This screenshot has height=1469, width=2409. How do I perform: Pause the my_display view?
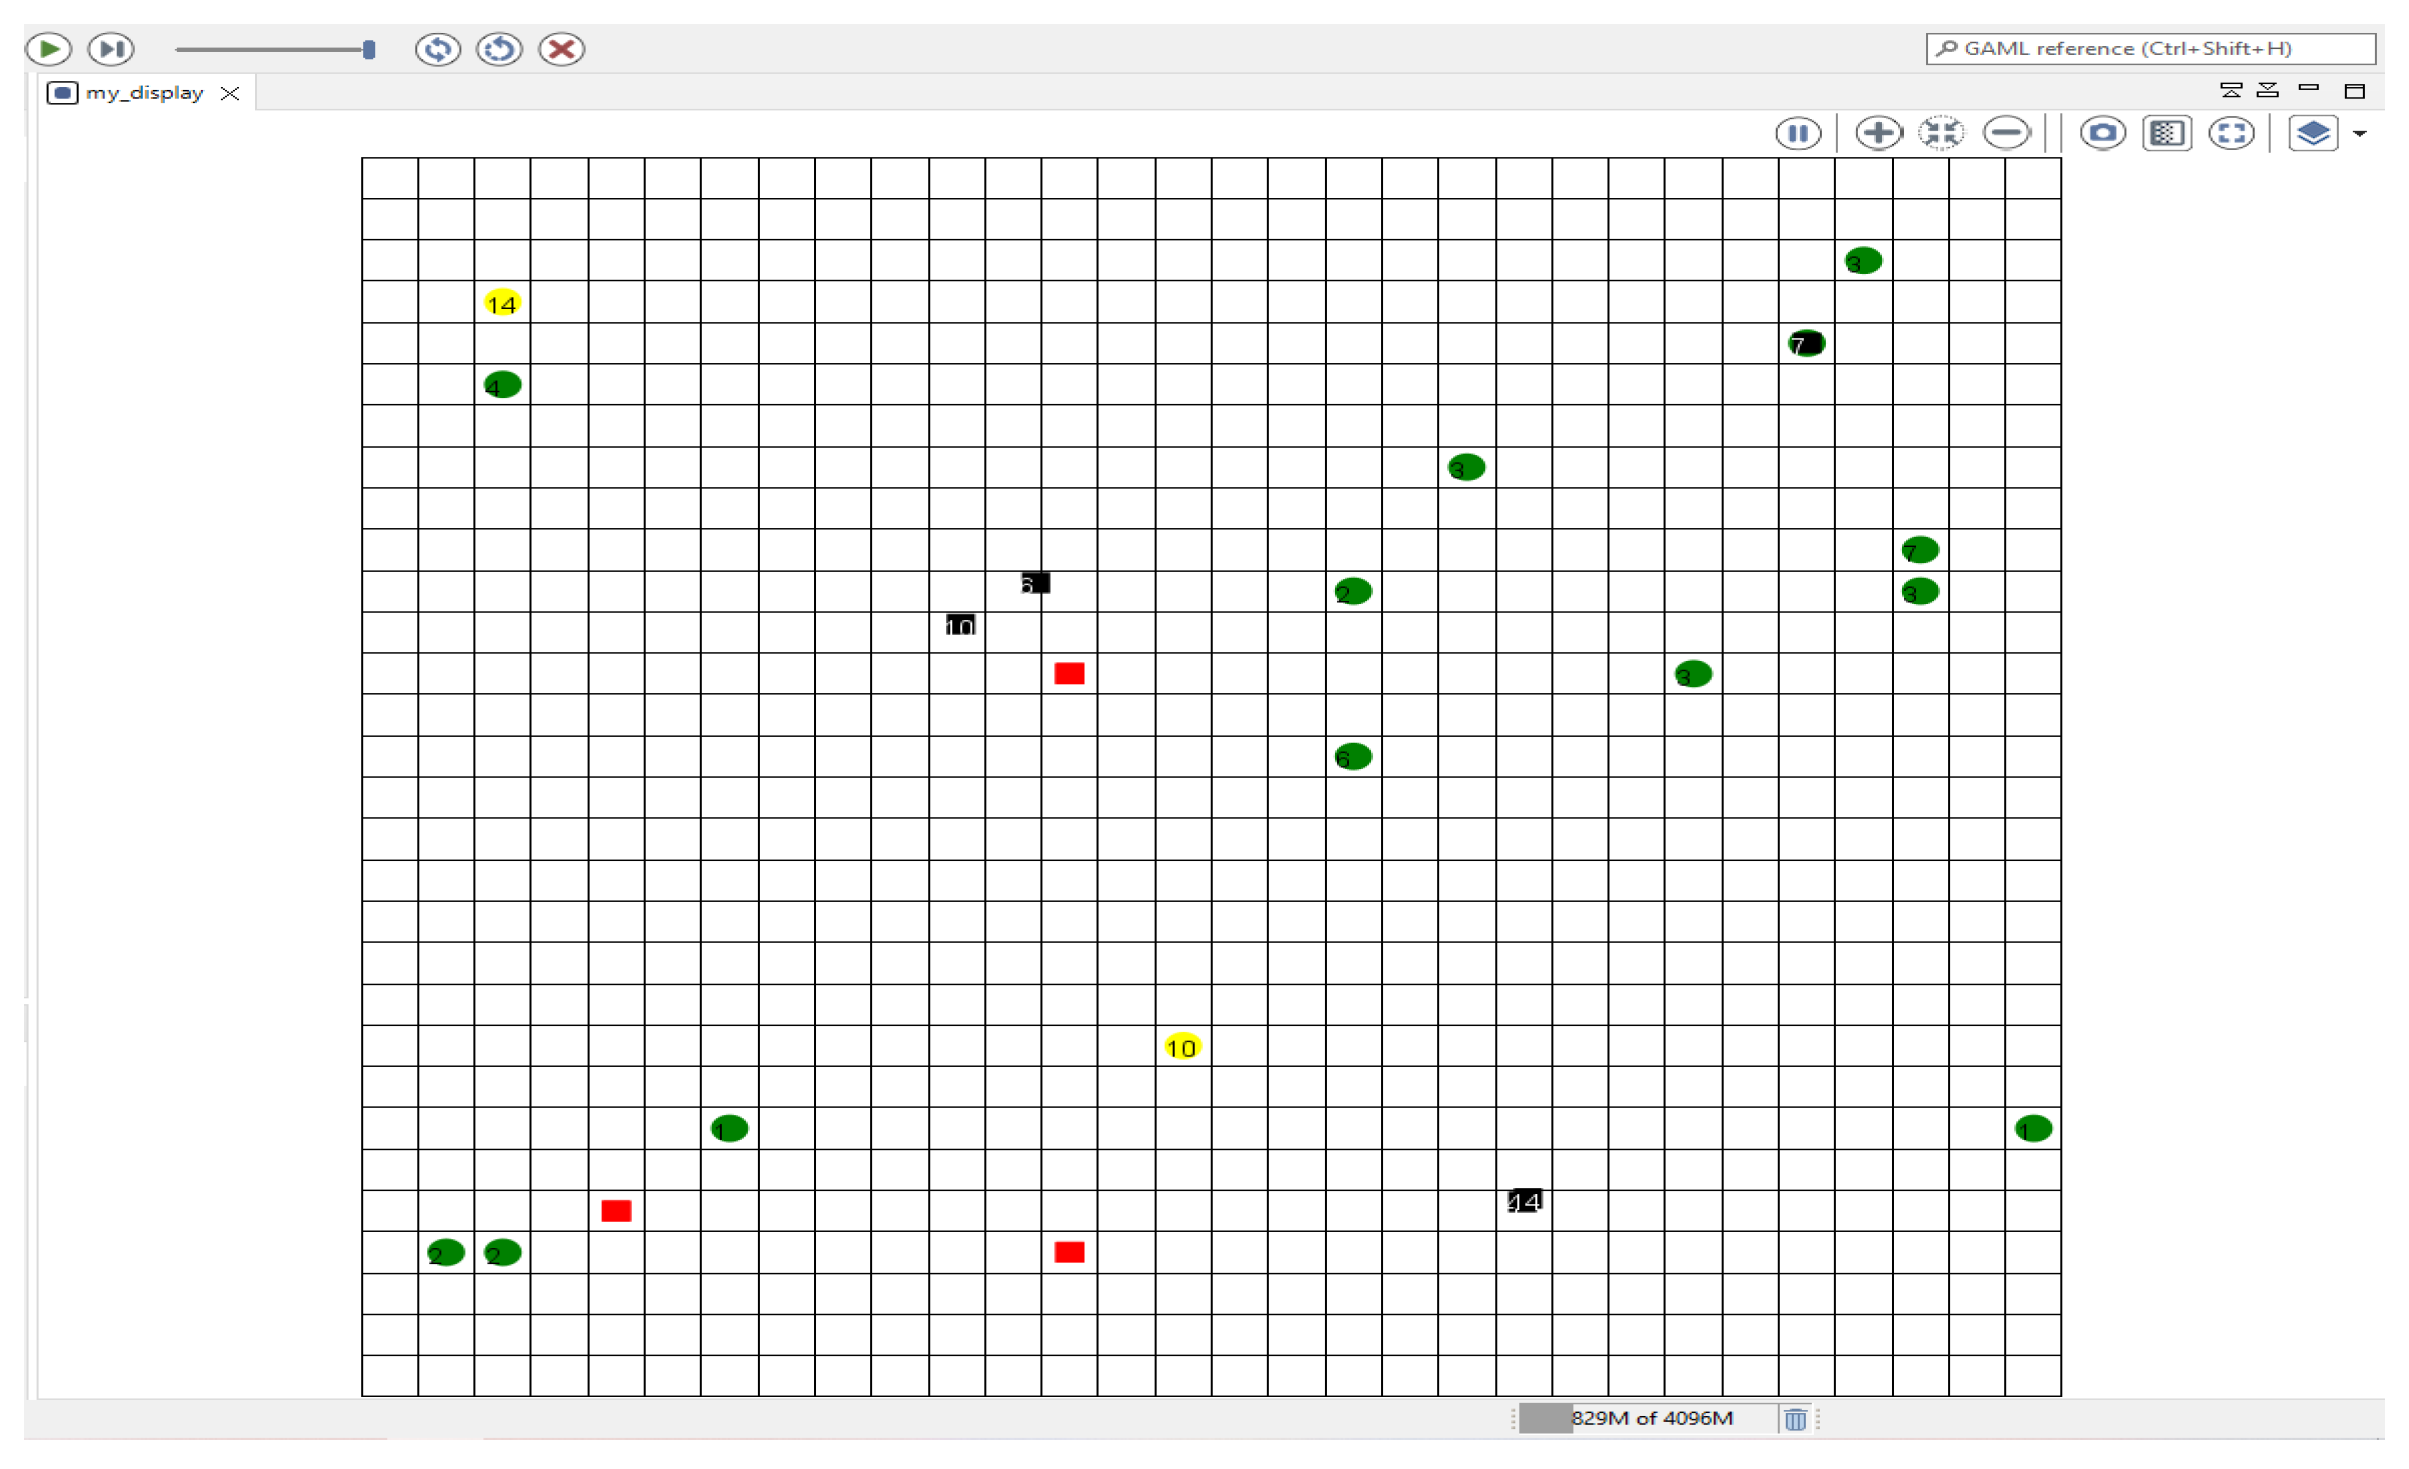(x=1797, y=133)
